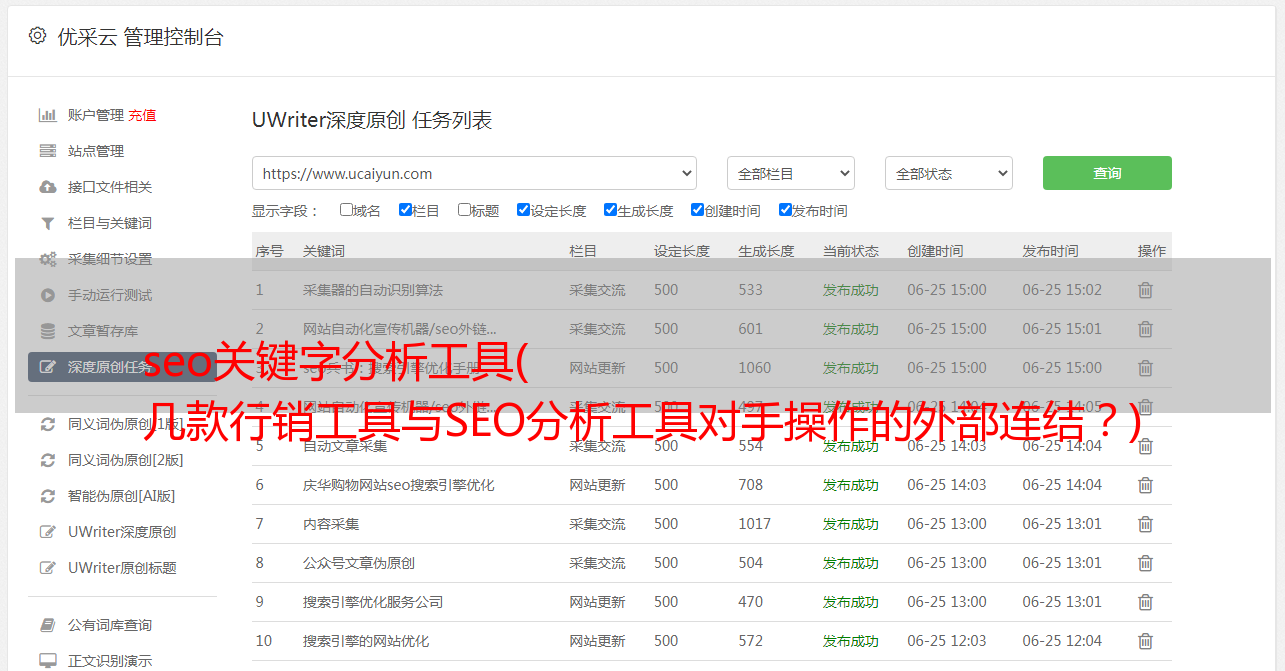Screen dimensions: 1285x671
Task: Open 站点管理 via its server icon
Action: click(47, 151)
